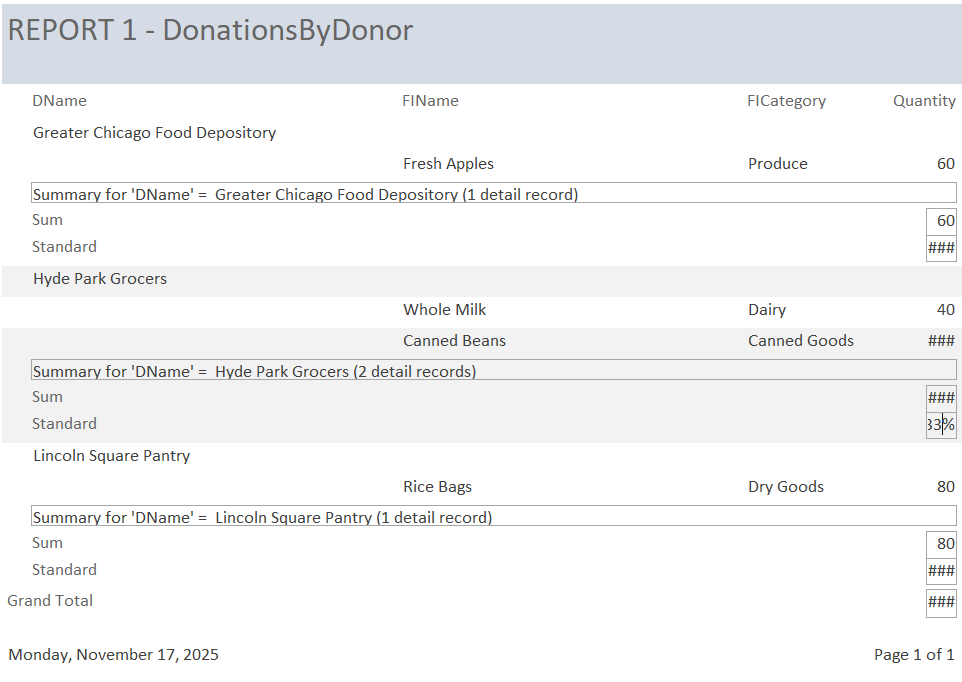Select the FIName column header
The width and height of the screenshot is (962, 682).
coord(430,101)
